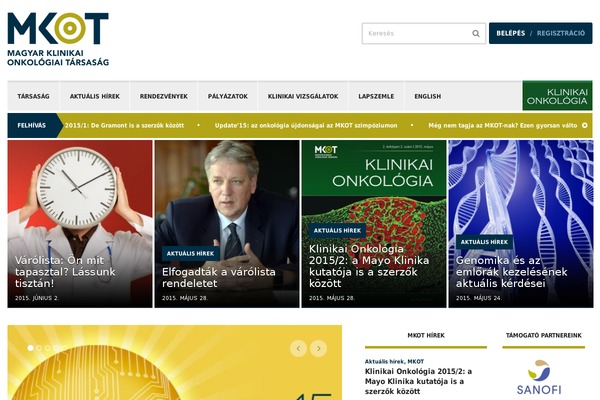Click the MKOT logo in the header
The image size is (600, 400).
58,39
